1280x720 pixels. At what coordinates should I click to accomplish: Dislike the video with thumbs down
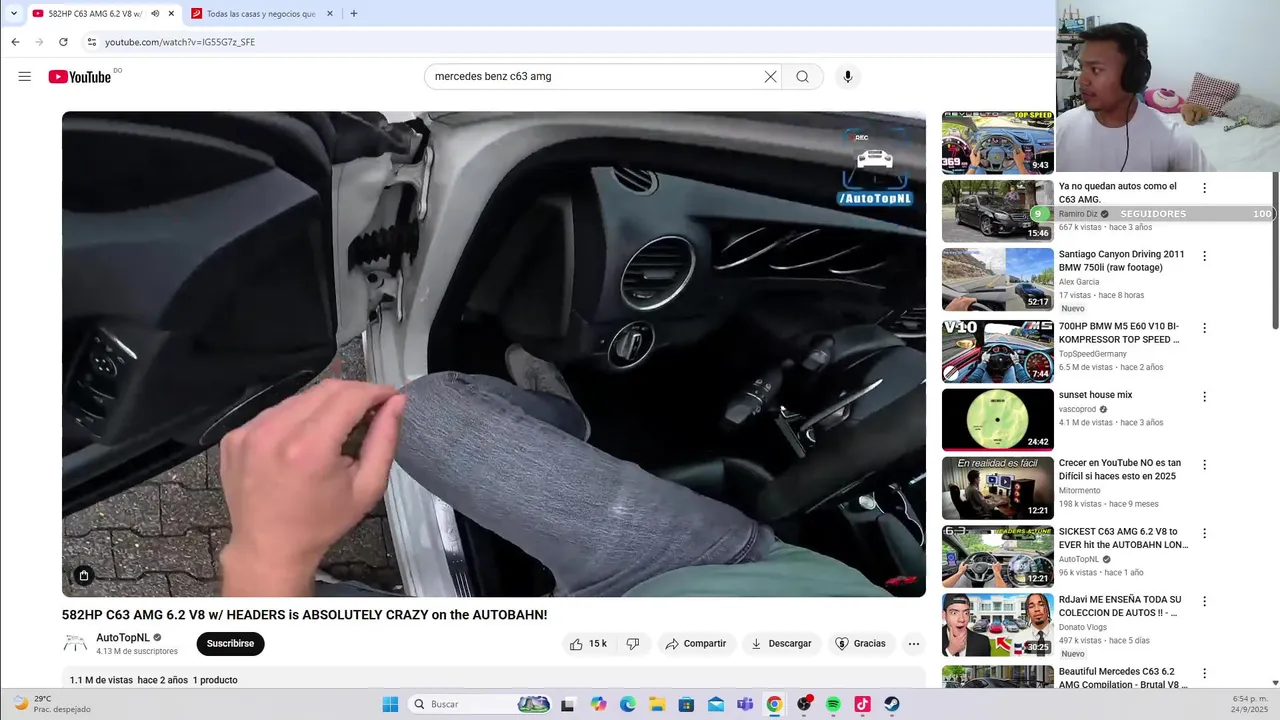(633, 644)
